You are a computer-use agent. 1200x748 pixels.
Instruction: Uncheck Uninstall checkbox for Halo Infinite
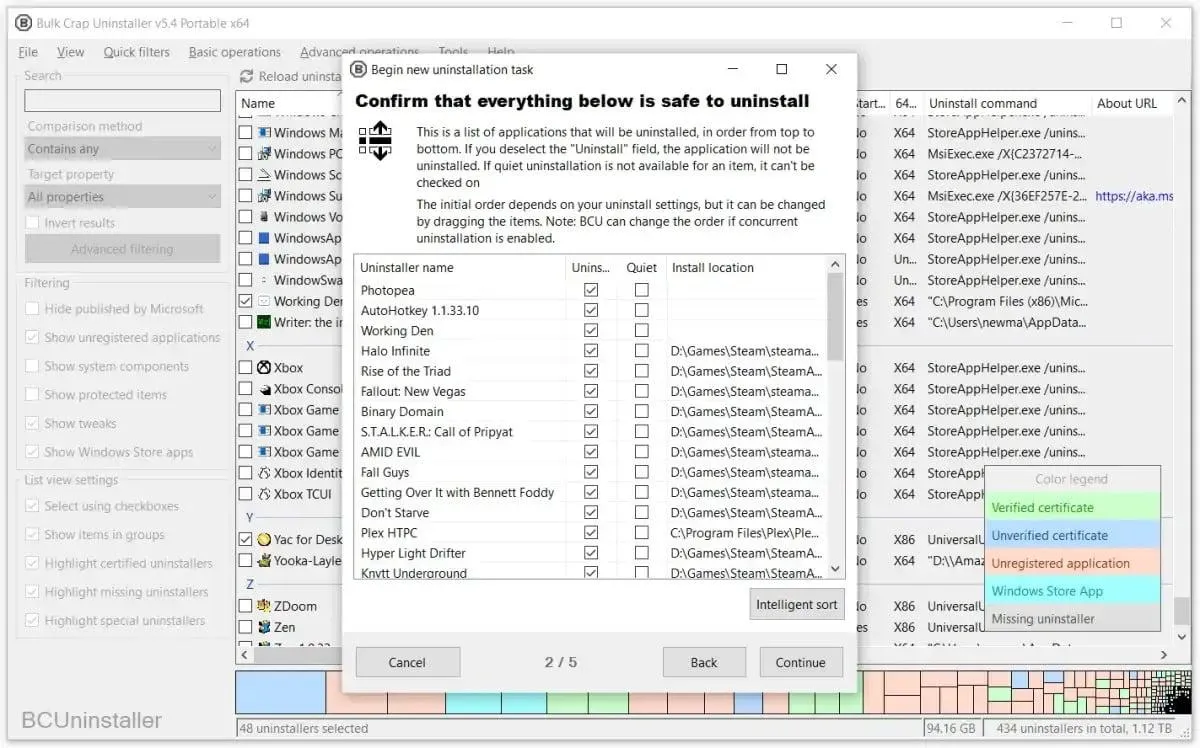[591, 351]
